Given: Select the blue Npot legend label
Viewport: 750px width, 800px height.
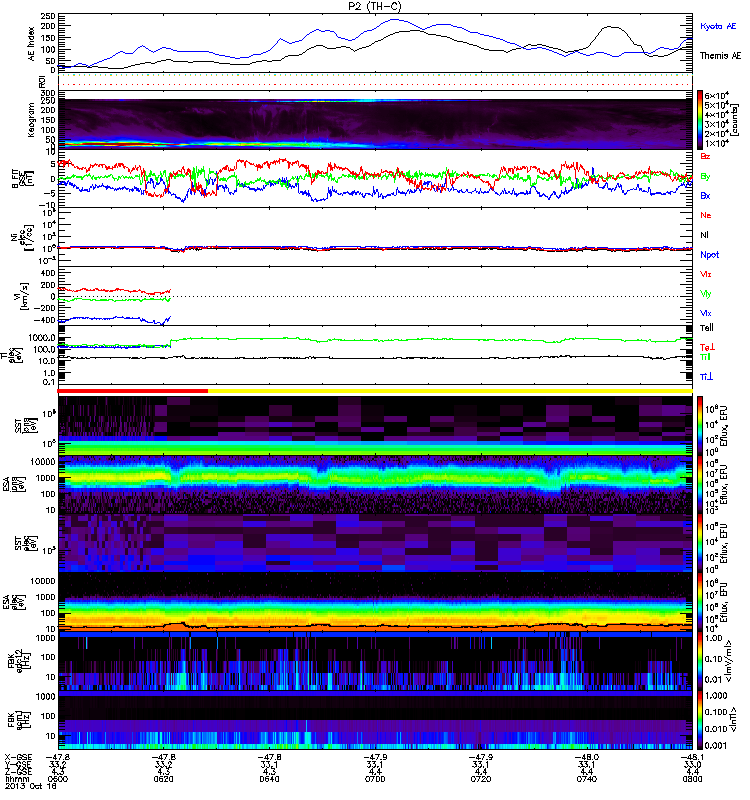Looking at the screenshot, I should point(709,255).
